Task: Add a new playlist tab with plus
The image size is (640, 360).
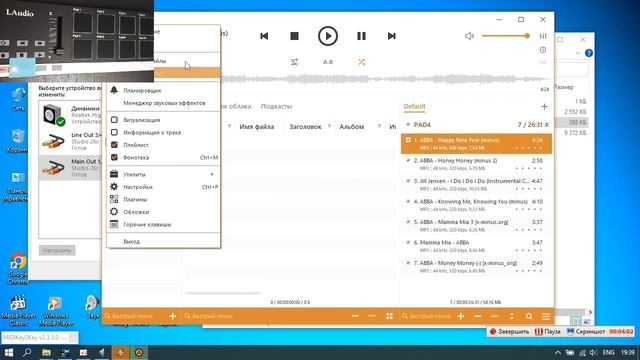Action: (x=544, y=107)
